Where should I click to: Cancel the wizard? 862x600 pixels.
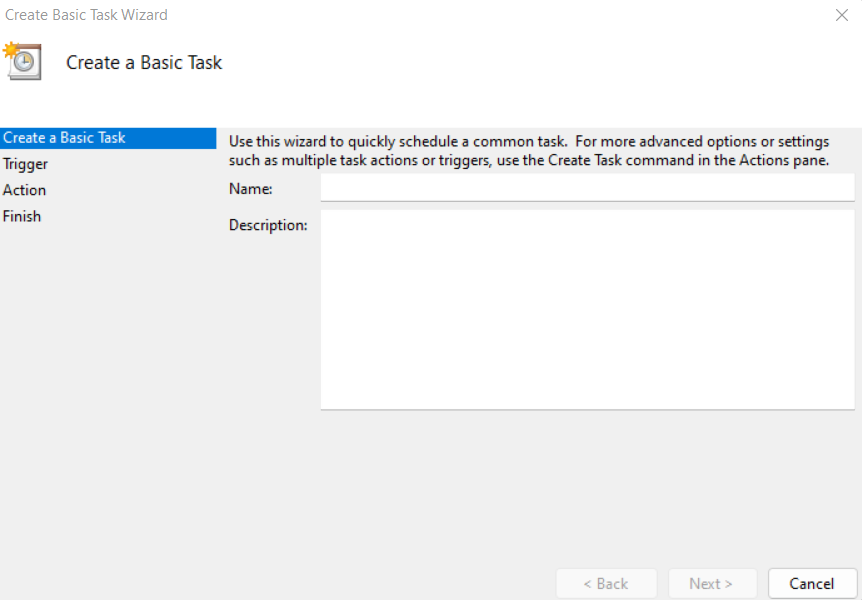(x=812, y=584)
